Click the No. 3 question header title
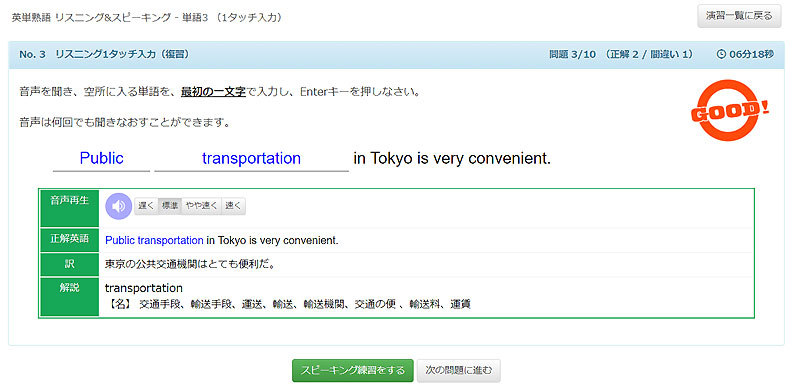Image resolution: width=790 pixels, height=392 pixels. 104,54
